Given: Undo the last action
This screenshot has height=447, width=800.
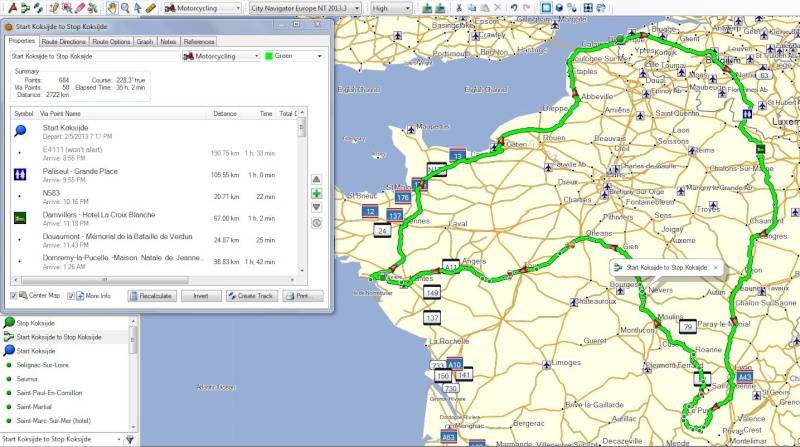Looking at the screenshot, I should pos(514,8).
